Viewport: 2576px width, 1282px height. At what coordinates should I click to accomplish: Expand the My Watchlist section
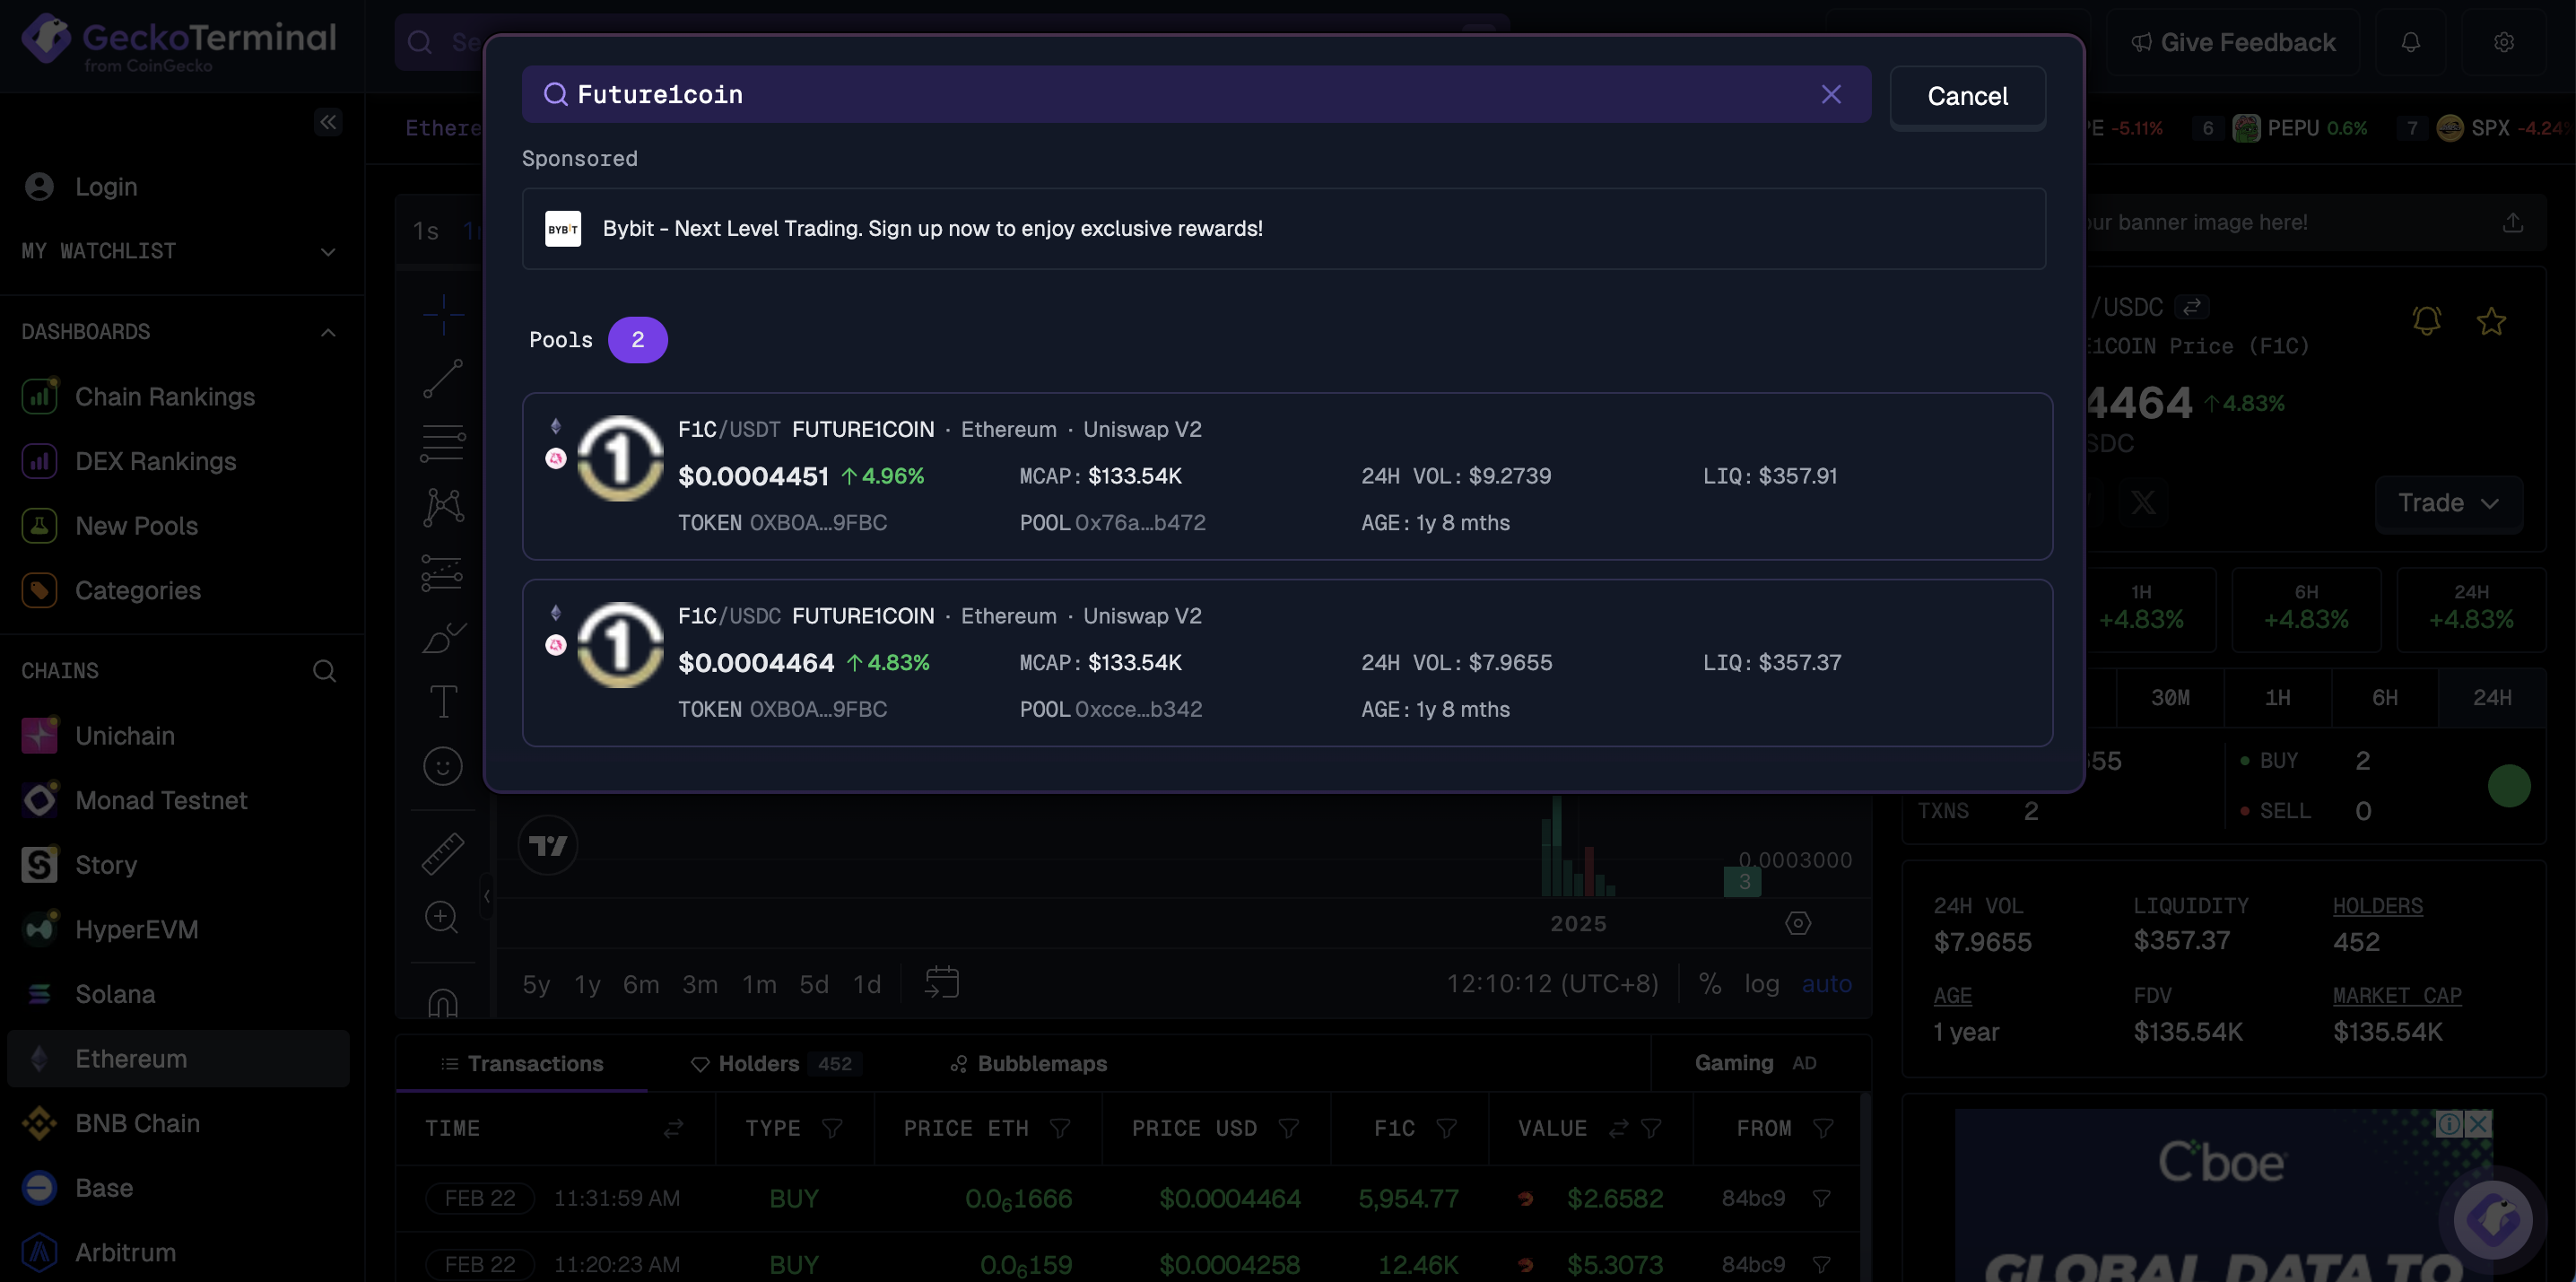tap(327, 252)
